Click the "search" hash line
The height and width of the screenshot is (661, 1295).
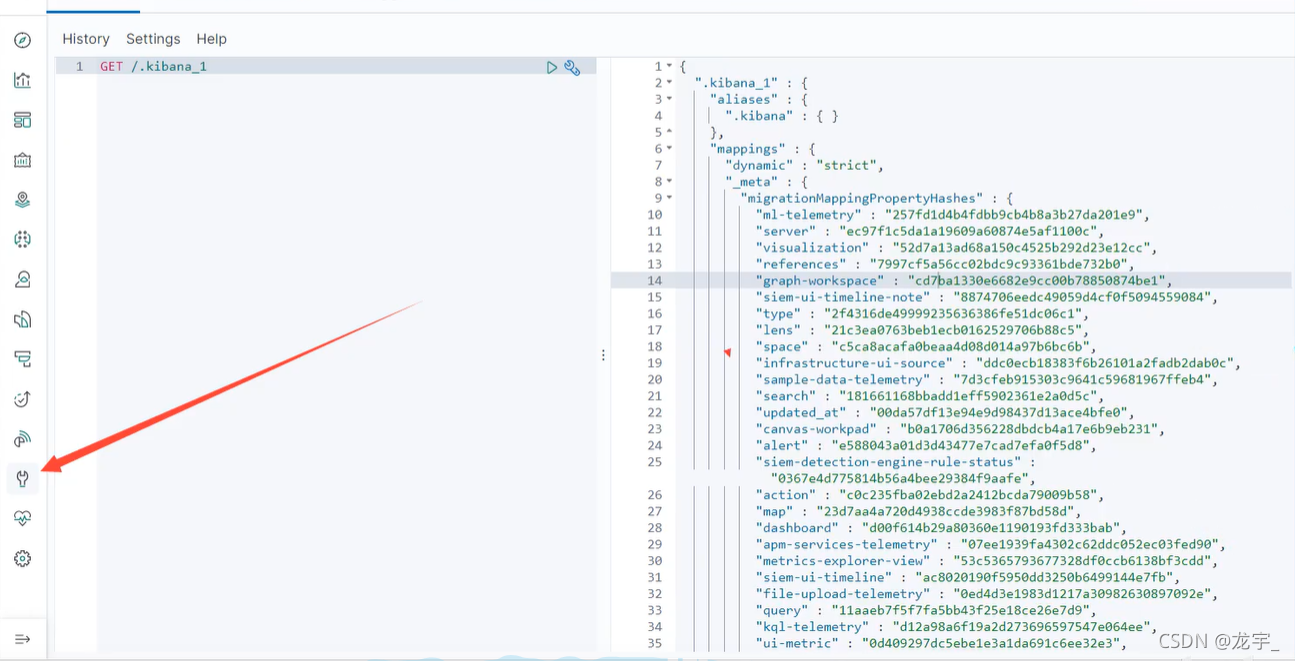click(930, 396)
